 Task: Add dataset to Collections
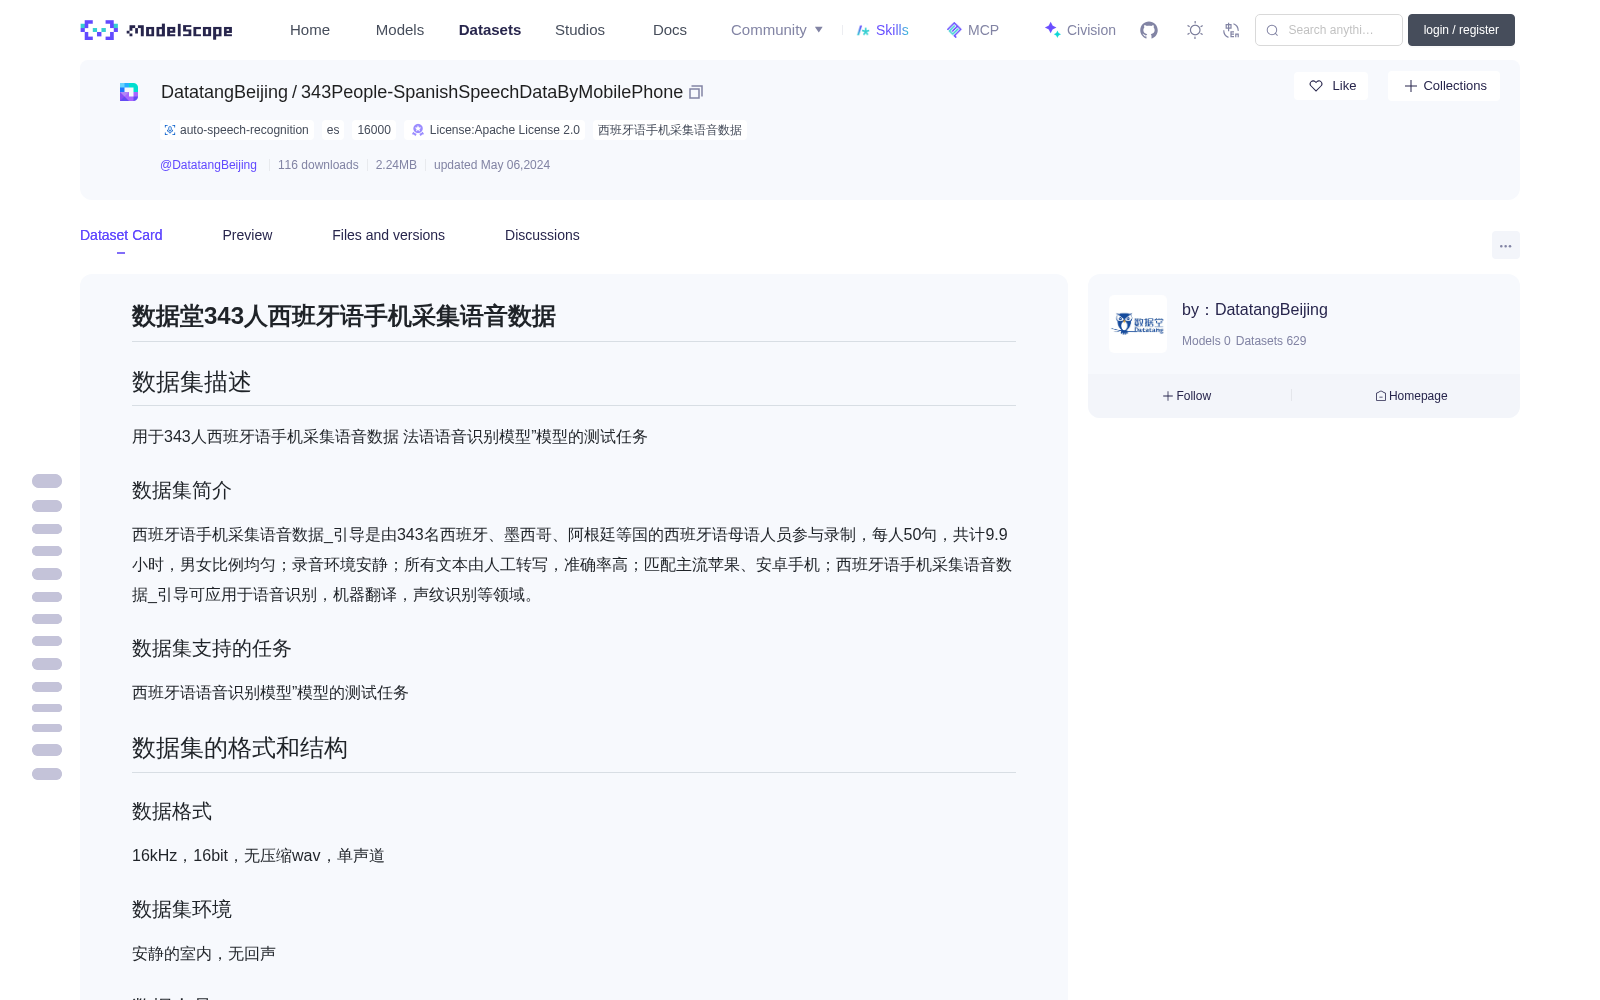pyautogui.click(x=1444, y=86)
